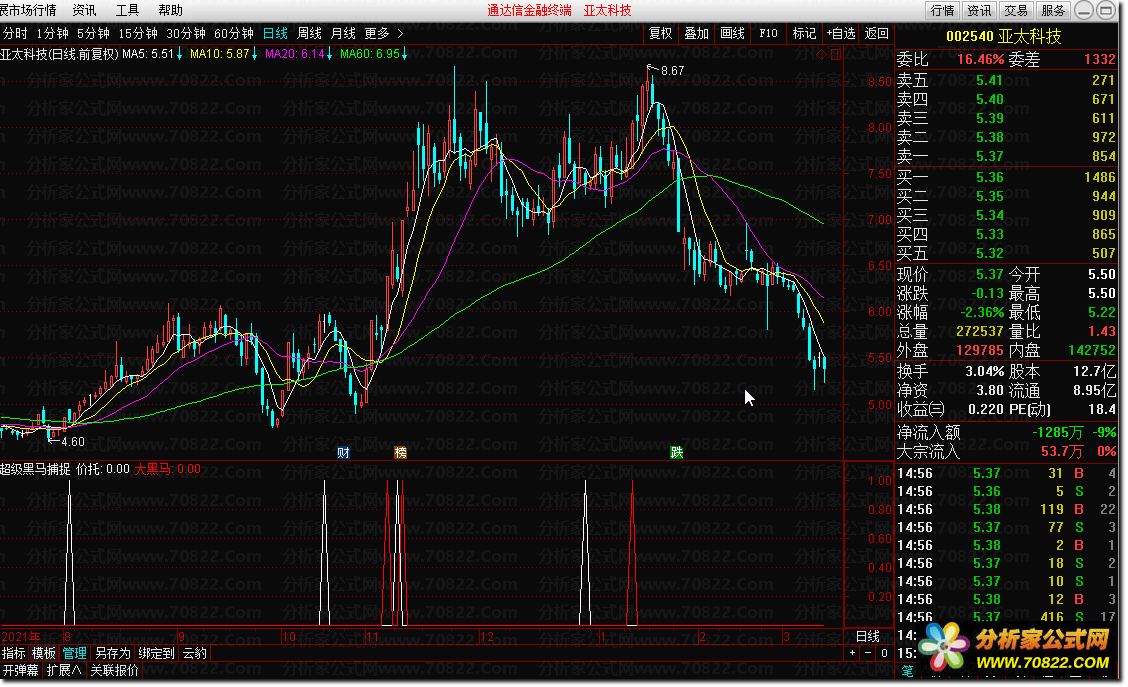This screenshot has height=687, width=1128.
Task: Click the 开弹幕 button
Action: coord(21,670)
